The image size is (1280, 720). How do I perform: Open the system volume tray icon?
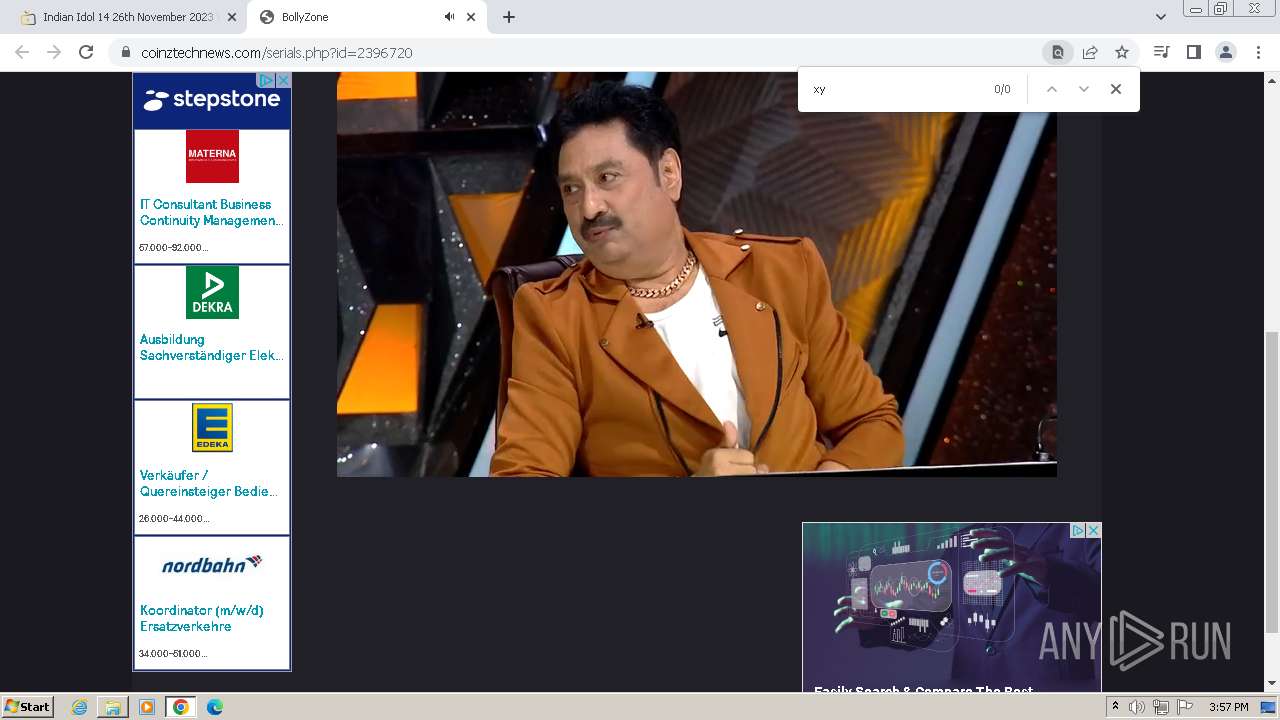pyautogui.click(x=1137, y=707)
